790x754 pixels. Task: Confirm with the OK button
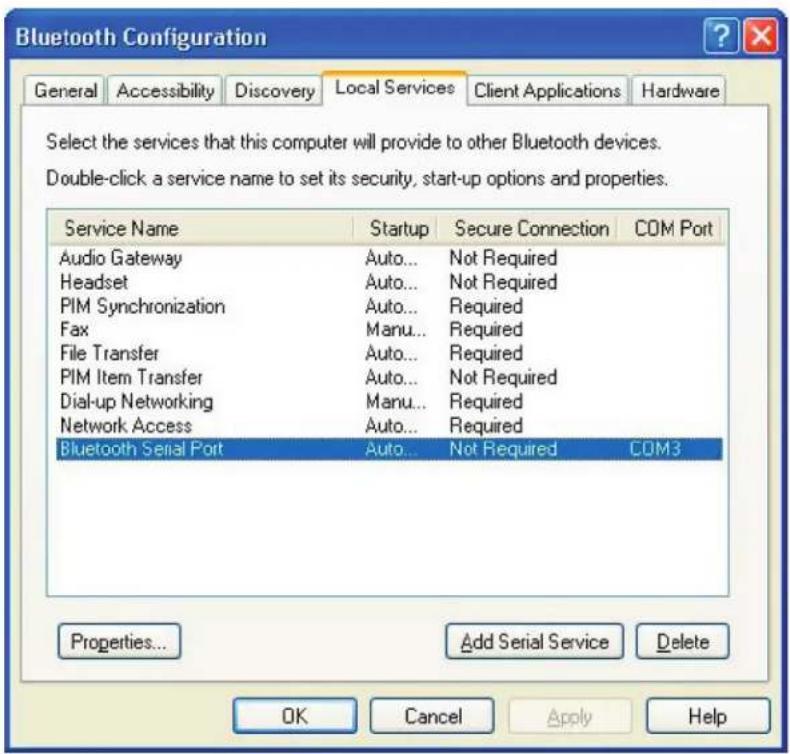[x=295, y=716]
